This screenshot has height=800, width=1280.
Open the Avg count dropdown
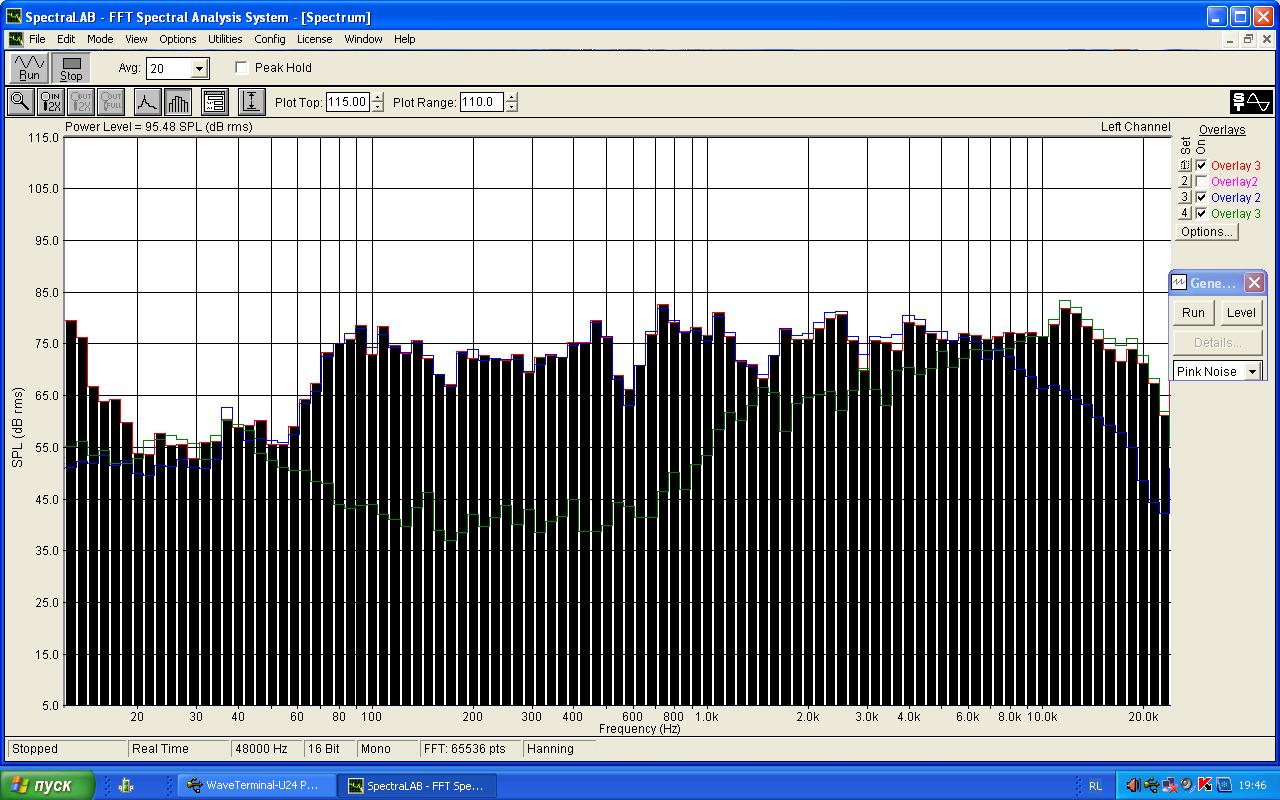pyautogui.click(x=199, y=69)
